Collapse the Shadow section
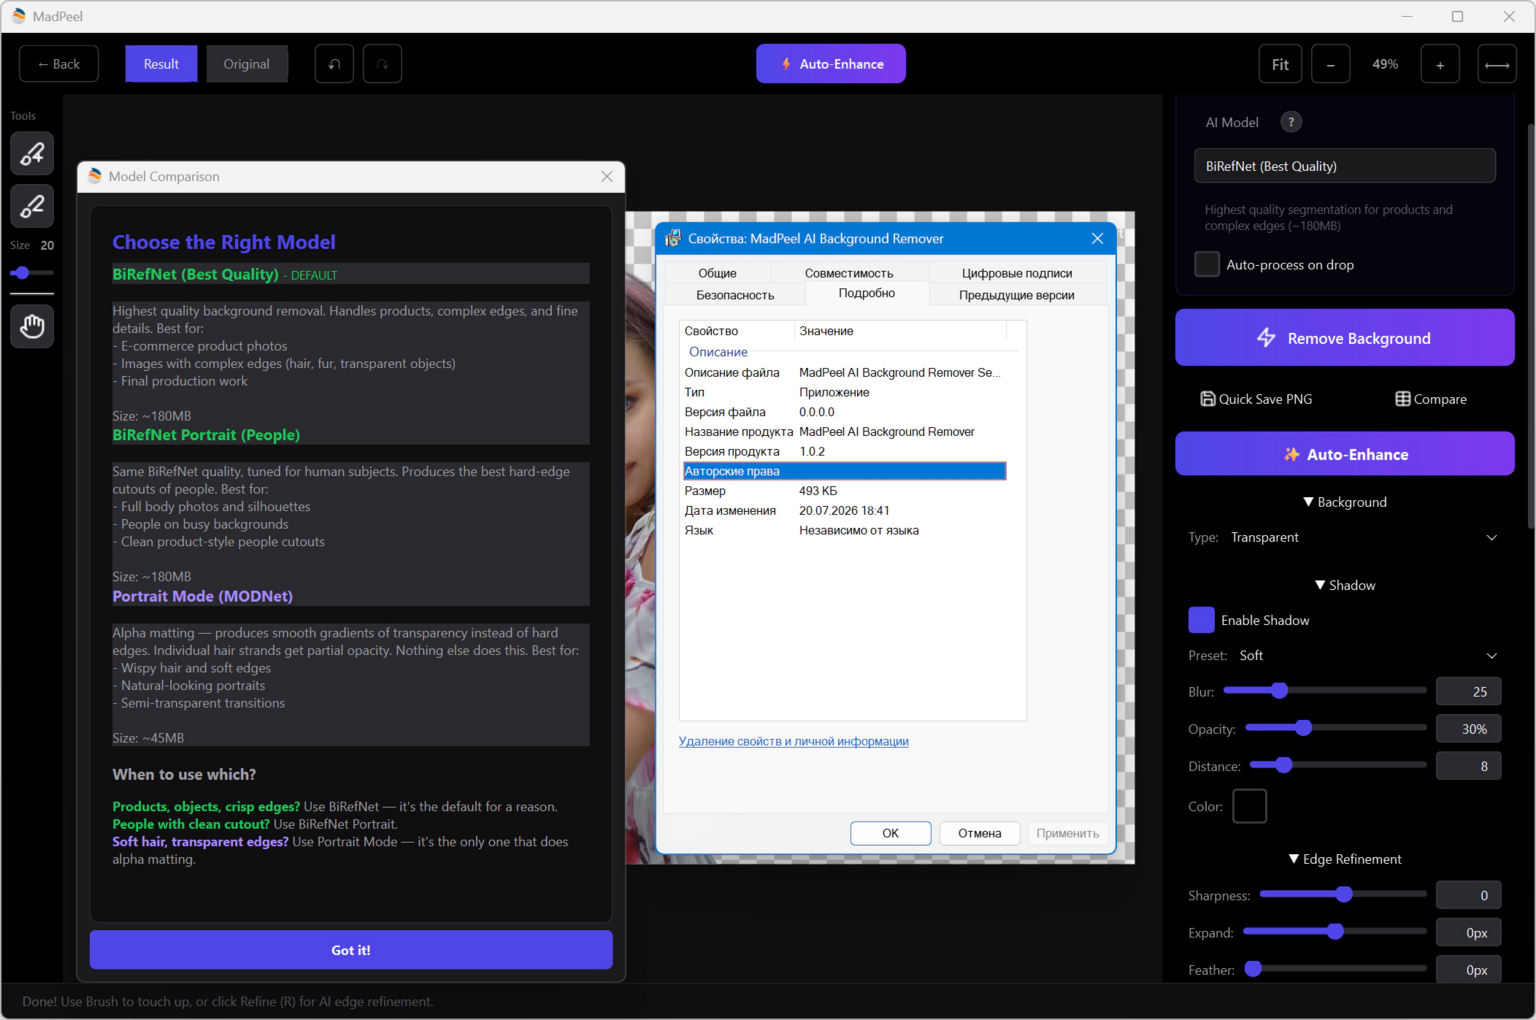The width and height of the screenshot is (1536, 1020). 1345,585
